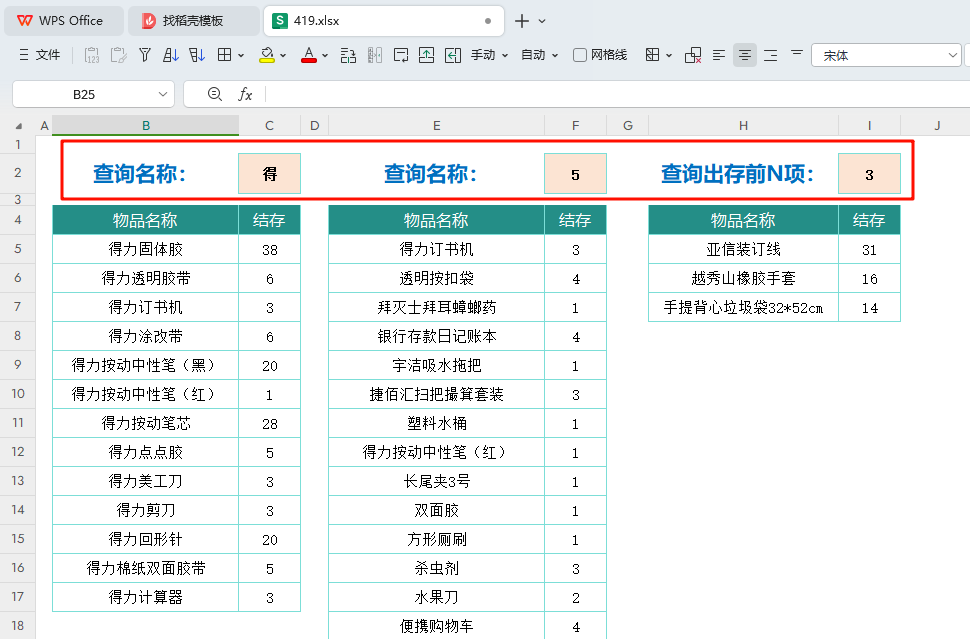970x639 pixels.
Task: Select cell 亚信装订线
Action: coord(744,249)
